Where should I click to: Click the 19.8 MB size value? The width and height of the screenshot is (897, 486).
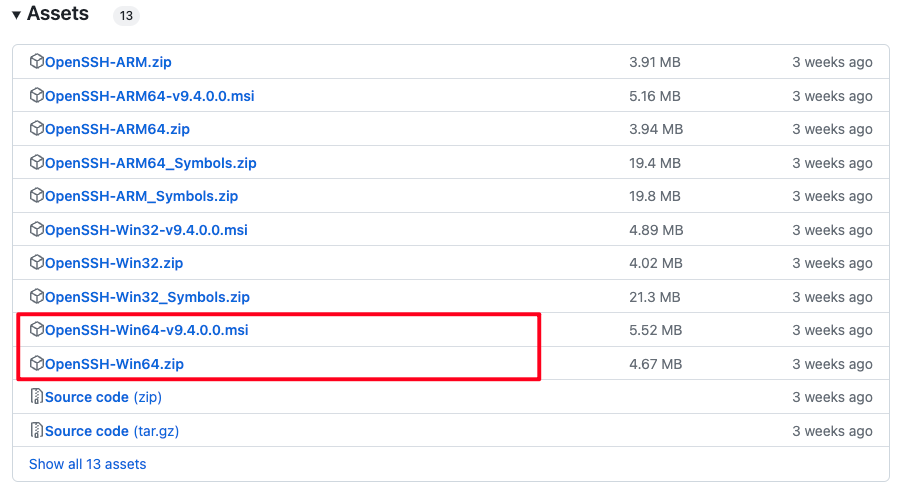pos(655,196)
